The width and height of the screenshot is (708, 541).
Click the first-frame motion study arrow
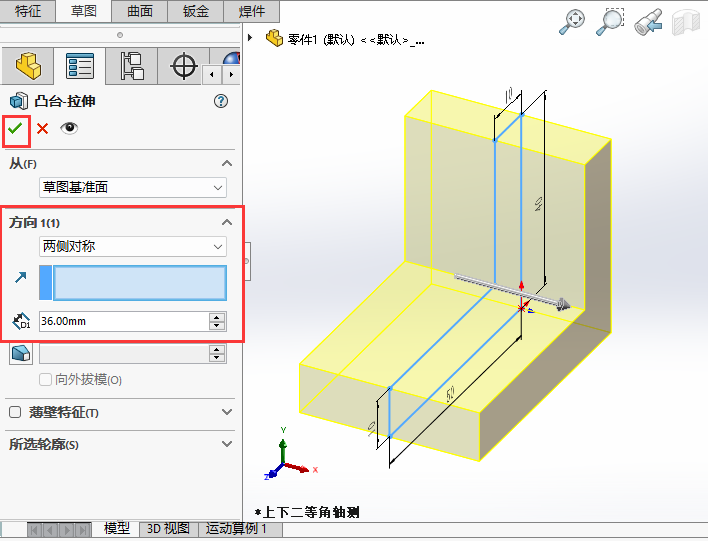(36, 530)
